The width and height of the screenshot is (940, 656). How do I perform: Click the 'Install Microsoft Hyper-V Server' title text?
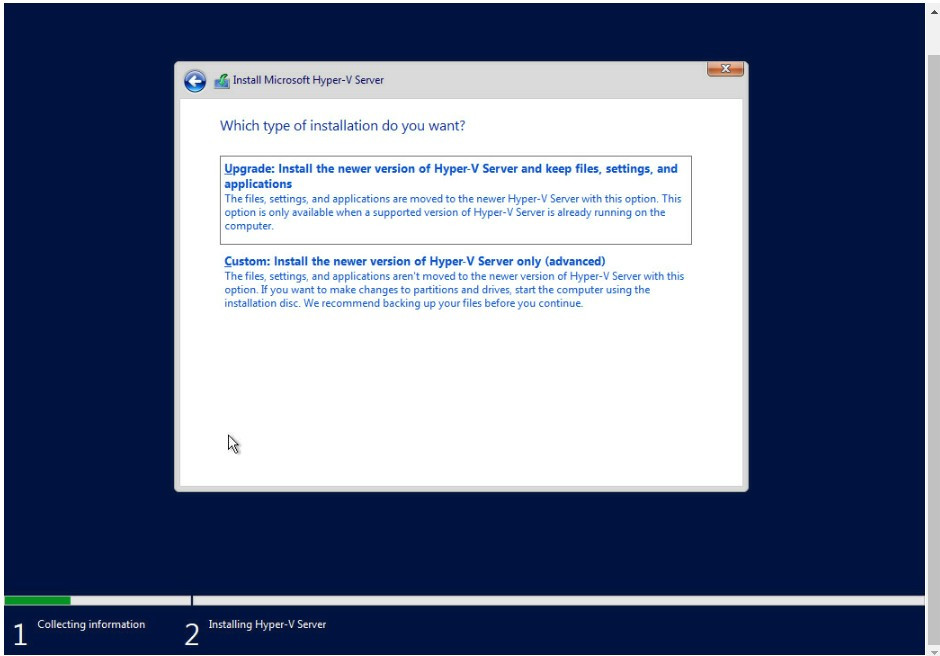tap(308, 80)
